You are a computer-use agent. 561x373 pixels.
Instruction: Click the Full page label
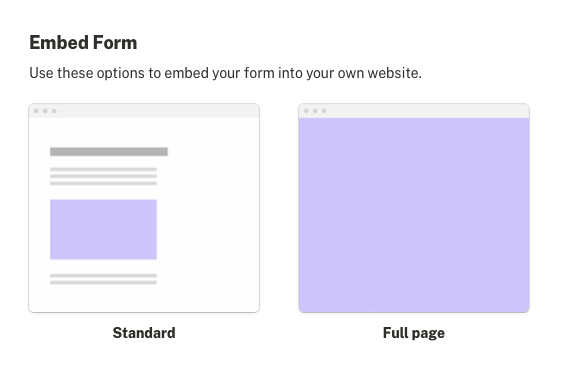[x=414, y=333]
